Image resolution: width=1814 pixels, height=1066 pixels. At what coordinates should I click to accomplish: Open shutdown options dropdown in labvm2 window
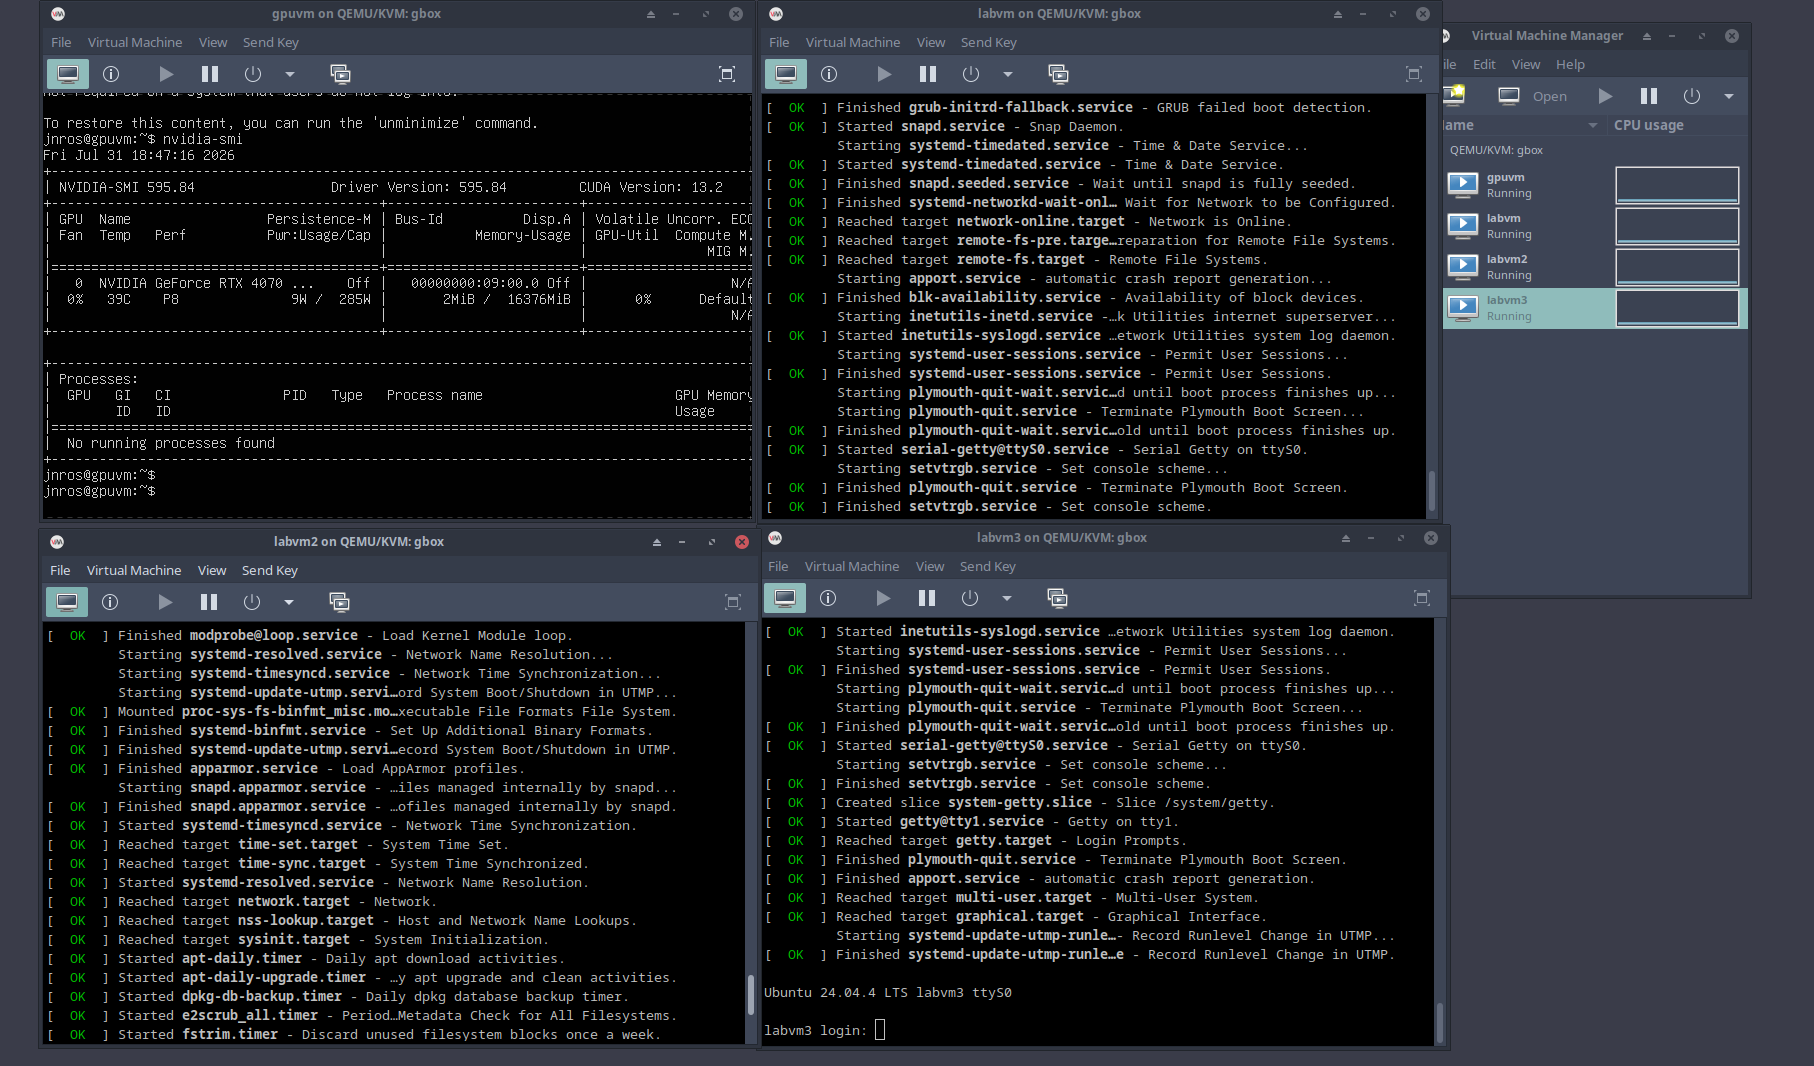coord(289,602)
